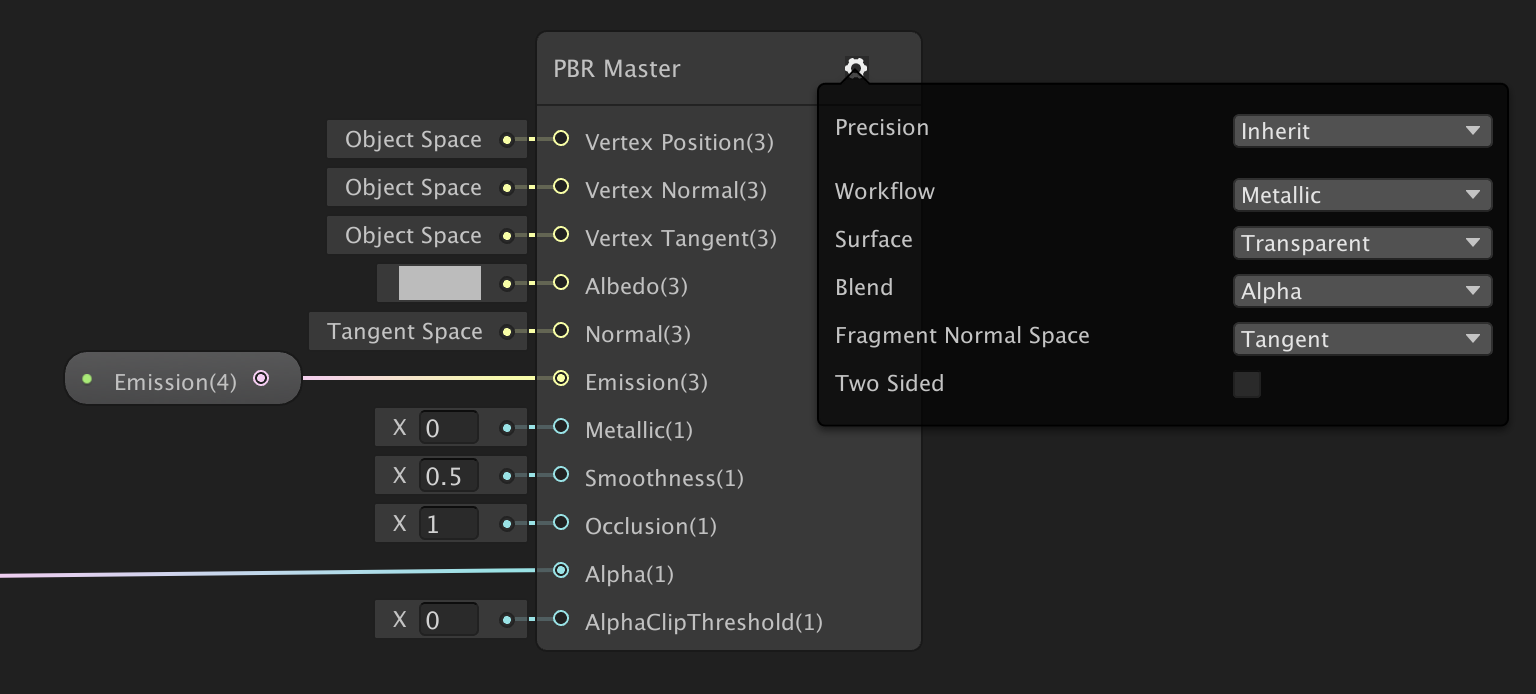Click the Smoothness X value field

click(448, 477)
